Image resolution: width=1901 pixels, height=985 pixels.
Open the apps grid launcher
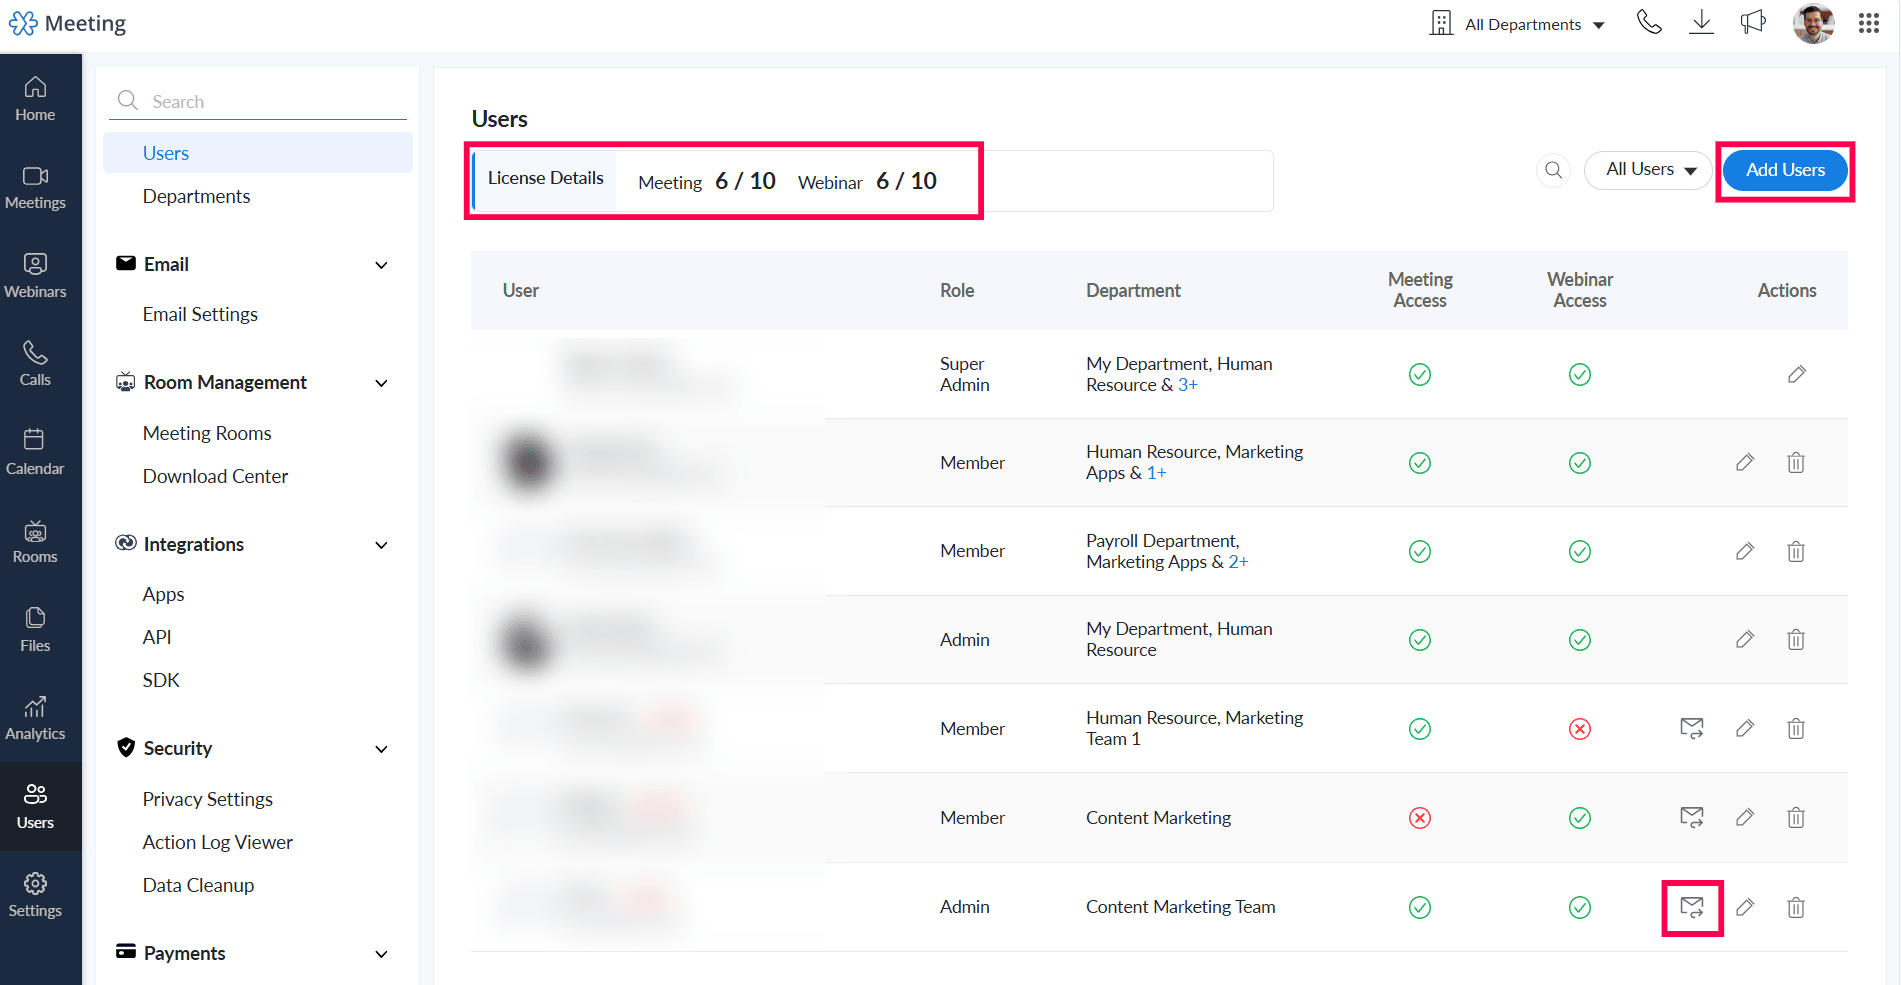[1868, 23]
